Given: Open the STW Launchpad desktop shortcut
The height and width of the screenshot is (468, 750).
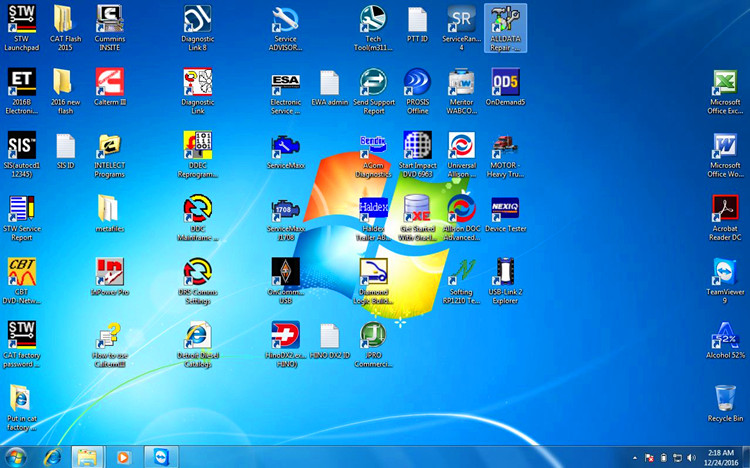Looking at the screenshot, I should click(x=22, y=28).
